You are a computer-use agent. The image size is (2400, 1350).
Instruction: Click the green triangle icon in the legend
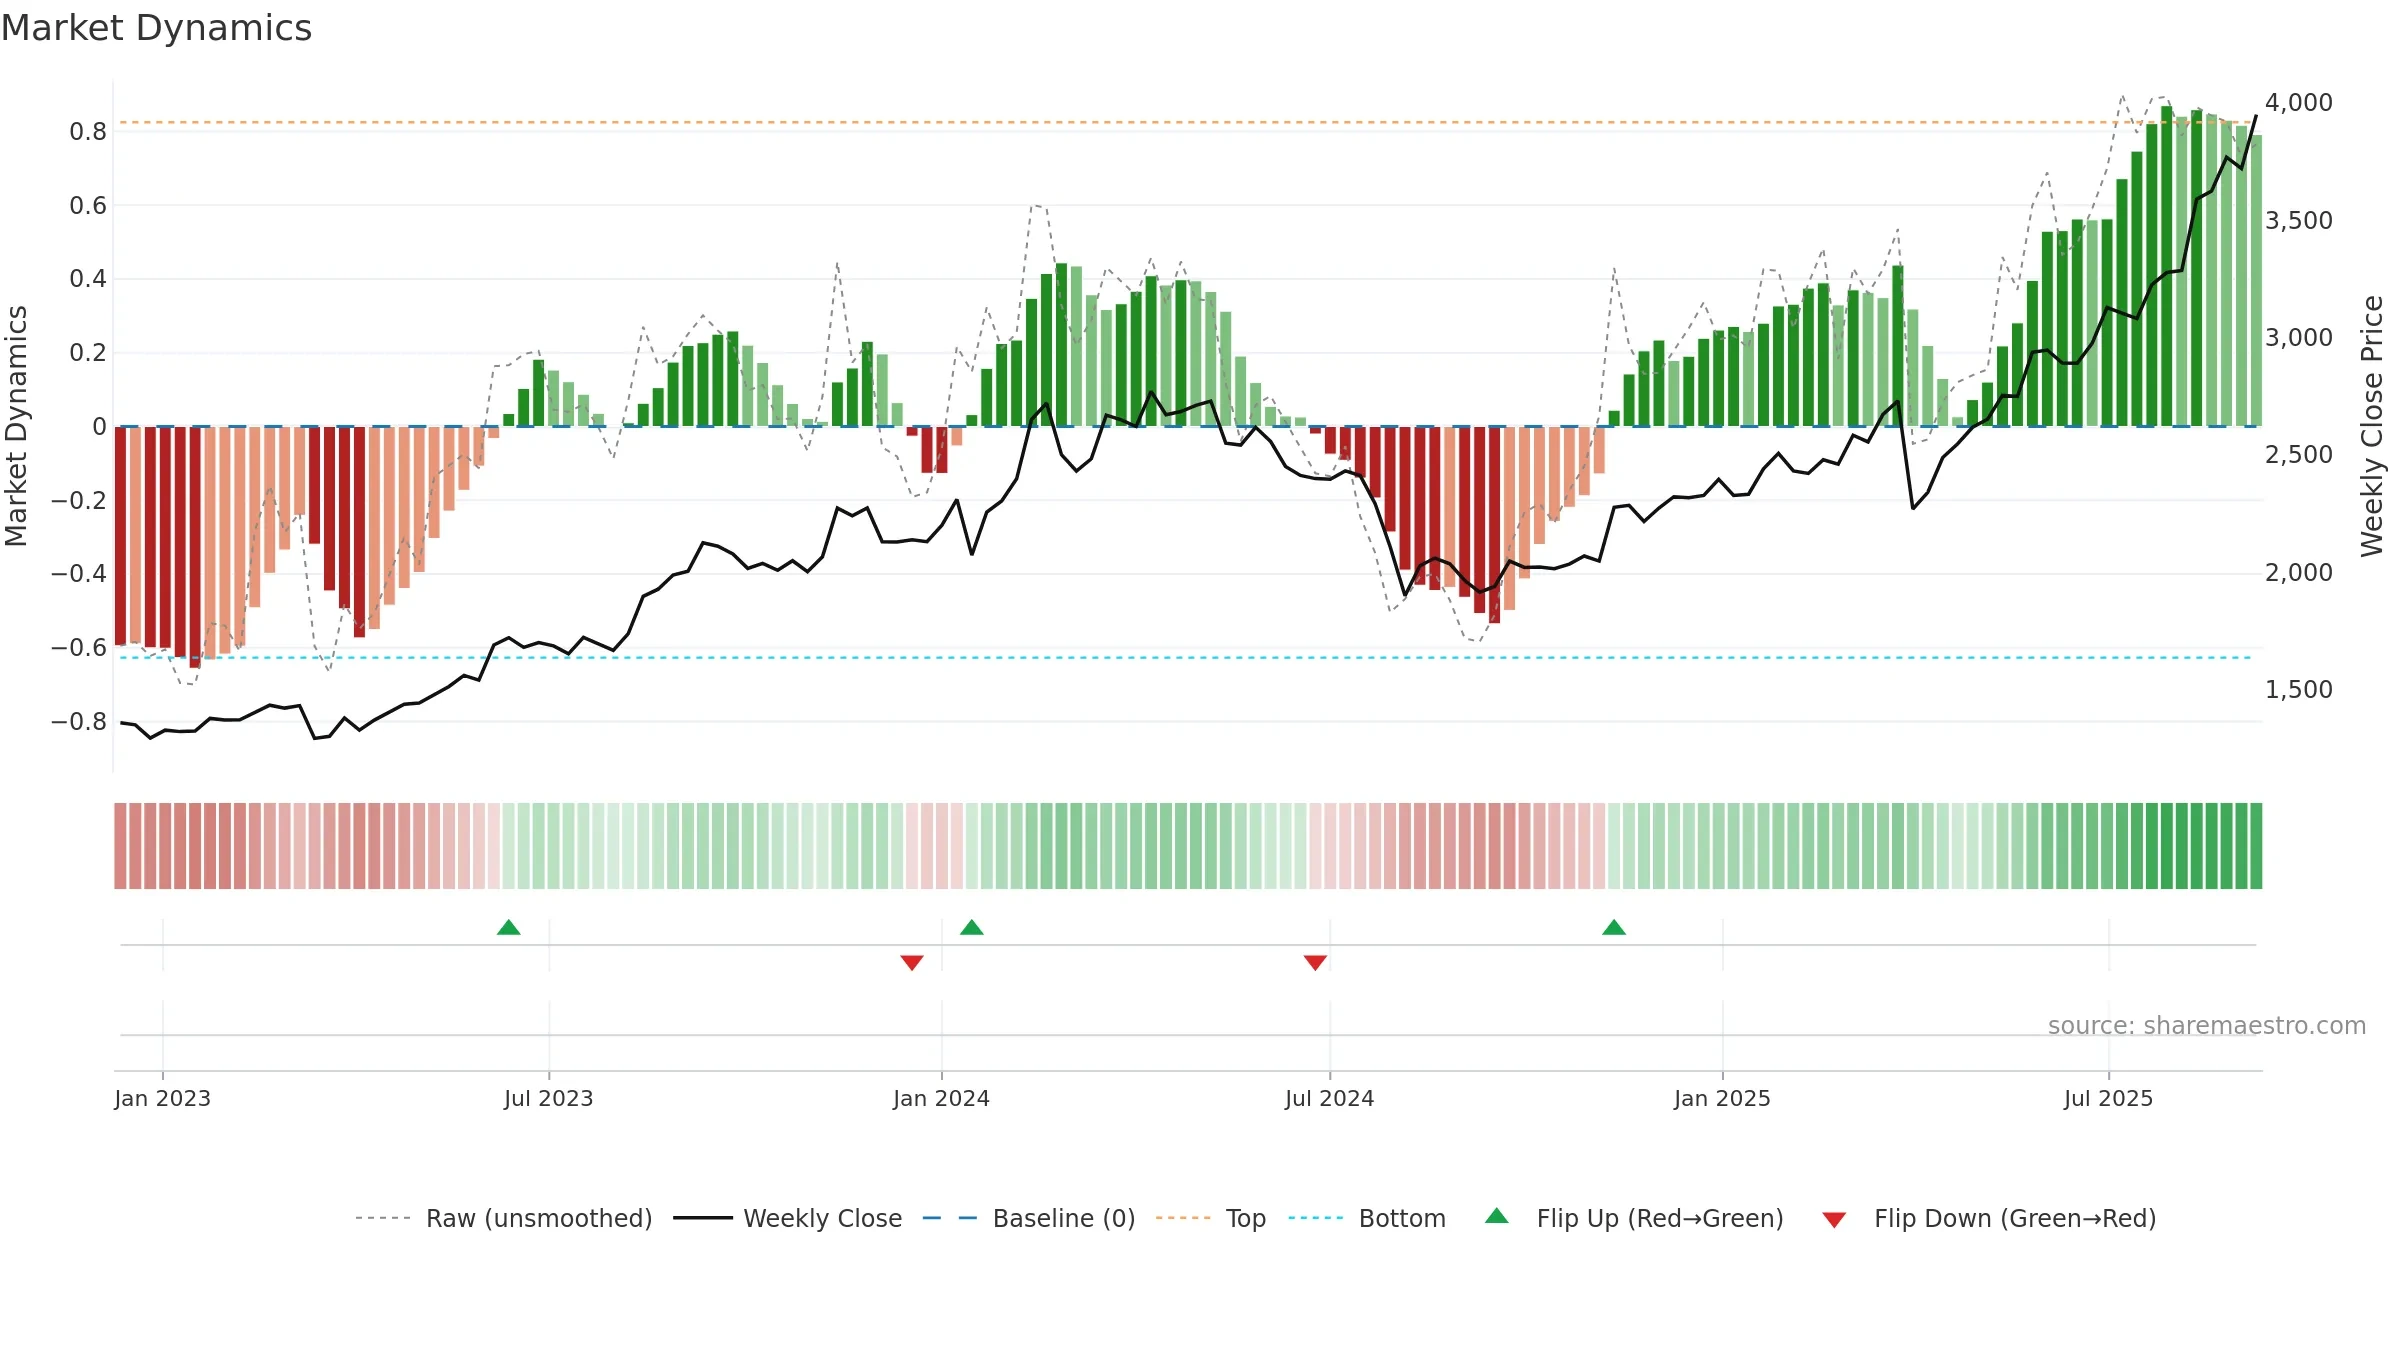pos(1497,1216)
